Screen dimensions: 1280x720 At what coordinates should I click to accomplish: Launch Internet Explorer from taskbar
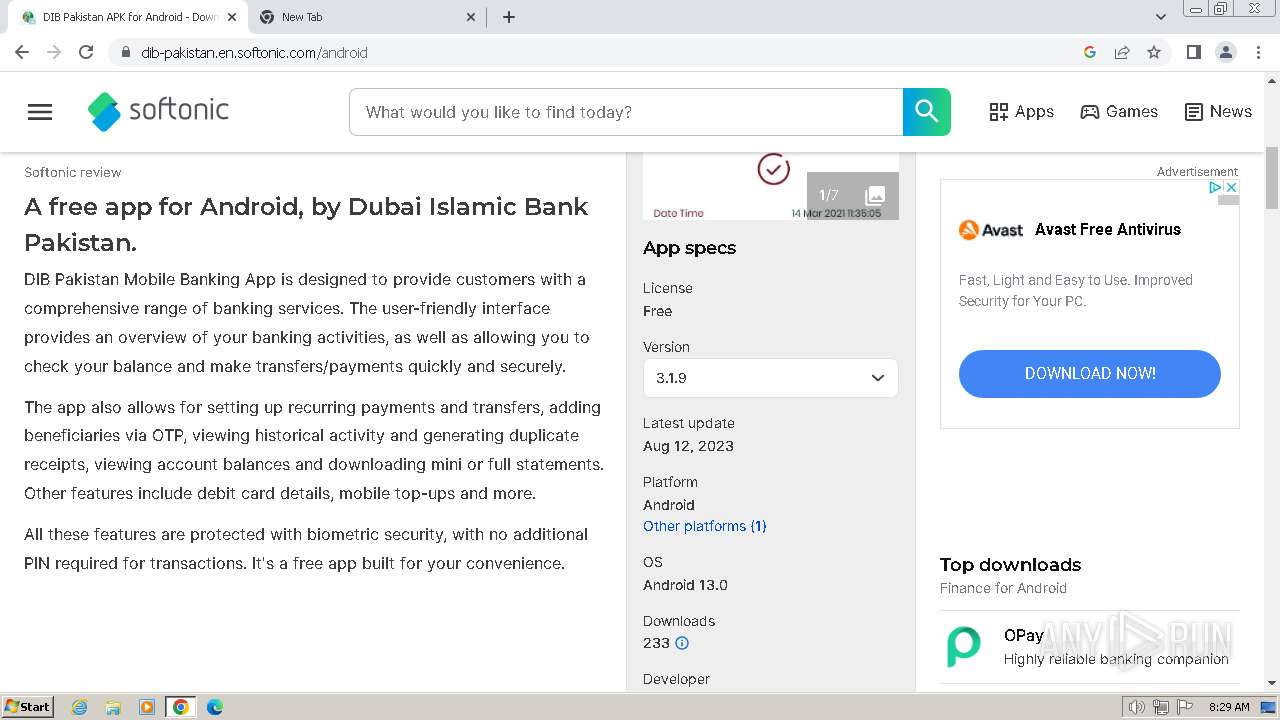click(x=79, y=707)
